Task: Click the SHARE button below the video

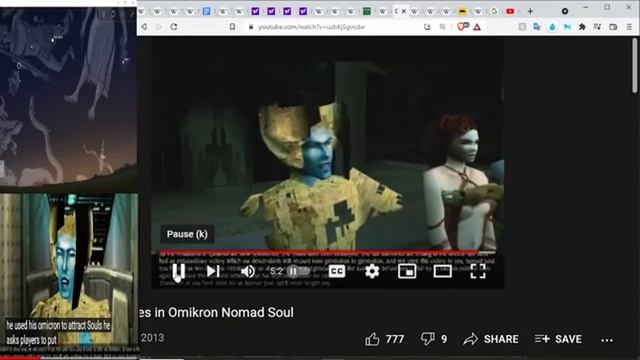Action: pos(491,339)
